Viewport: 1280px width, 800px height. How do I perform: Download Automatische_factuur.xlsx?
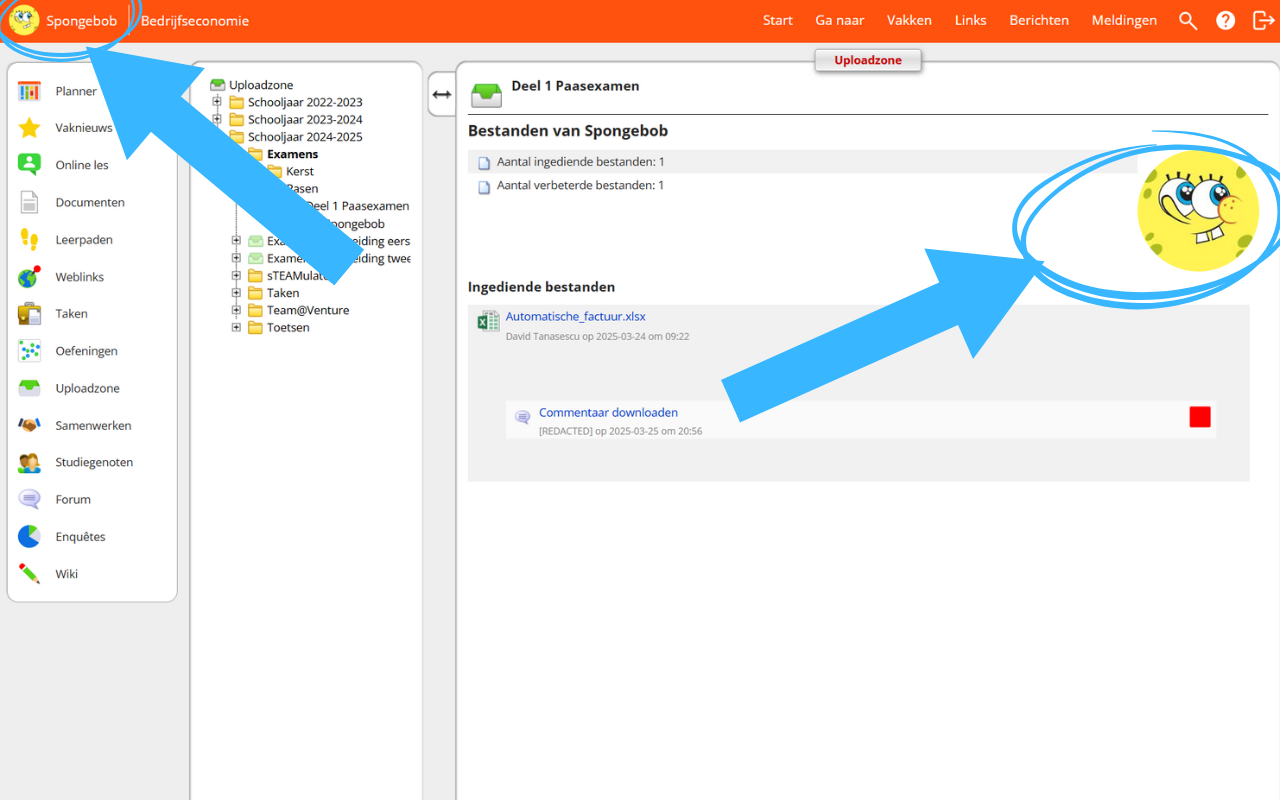[x=575, y=316]
